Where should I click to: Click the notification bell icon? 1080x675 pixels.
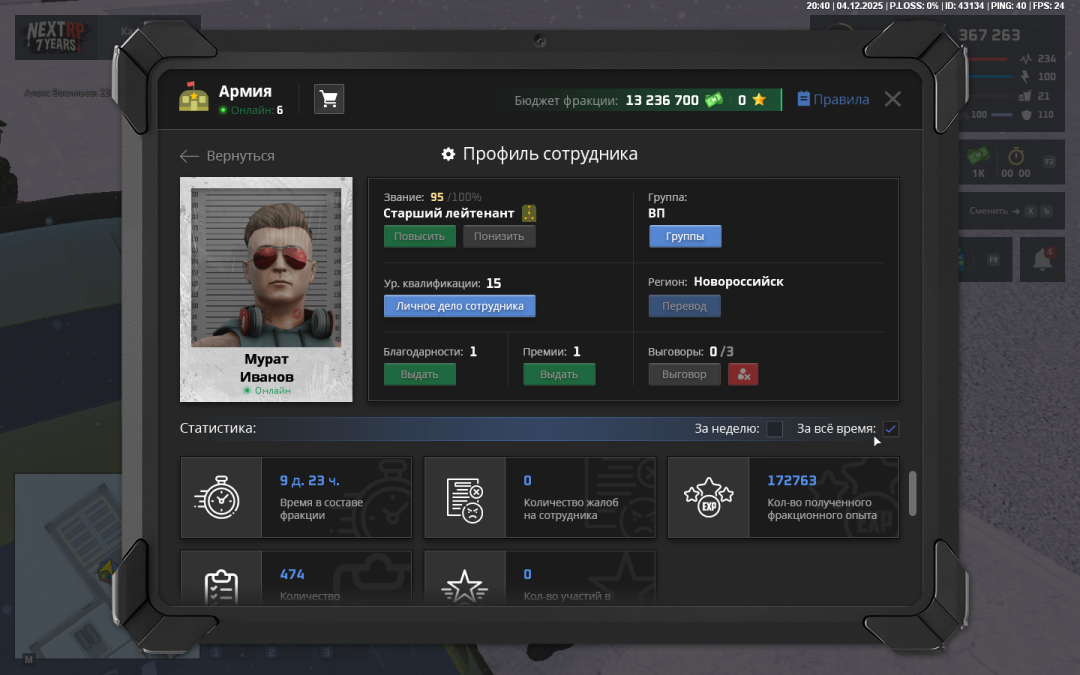pos(1041,259)
